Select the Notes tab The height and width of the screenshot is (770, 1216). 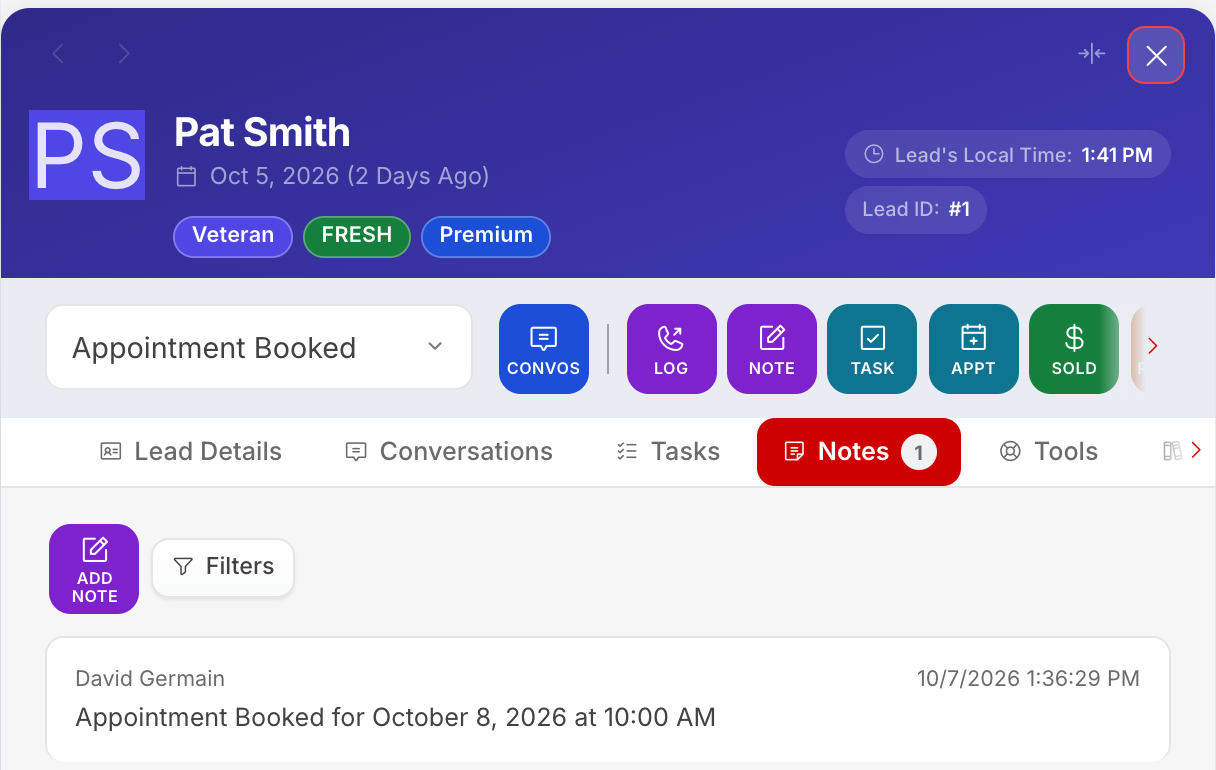(x=859, y=452)
